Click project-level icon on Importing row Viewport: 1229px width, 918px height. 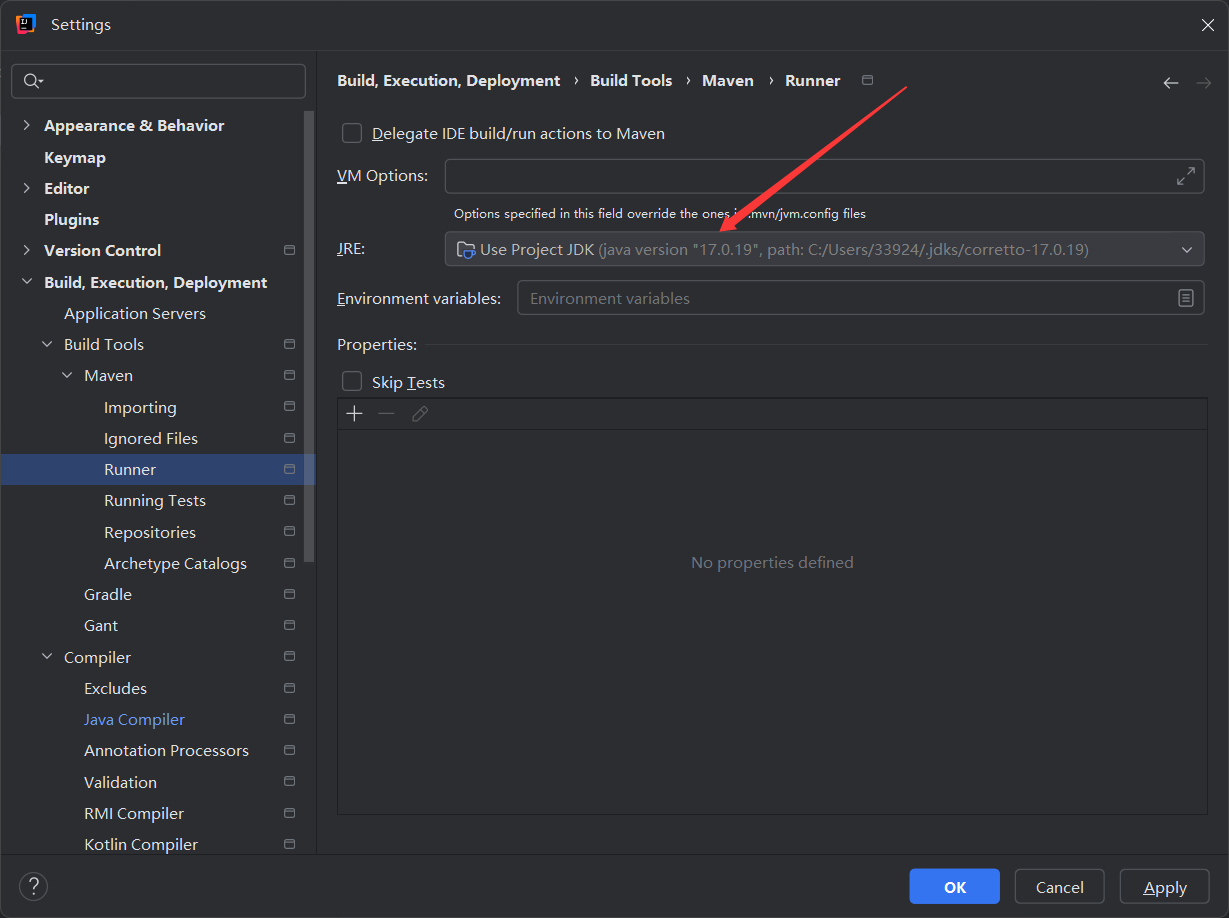pyautogui.click(x=289, y=407)
